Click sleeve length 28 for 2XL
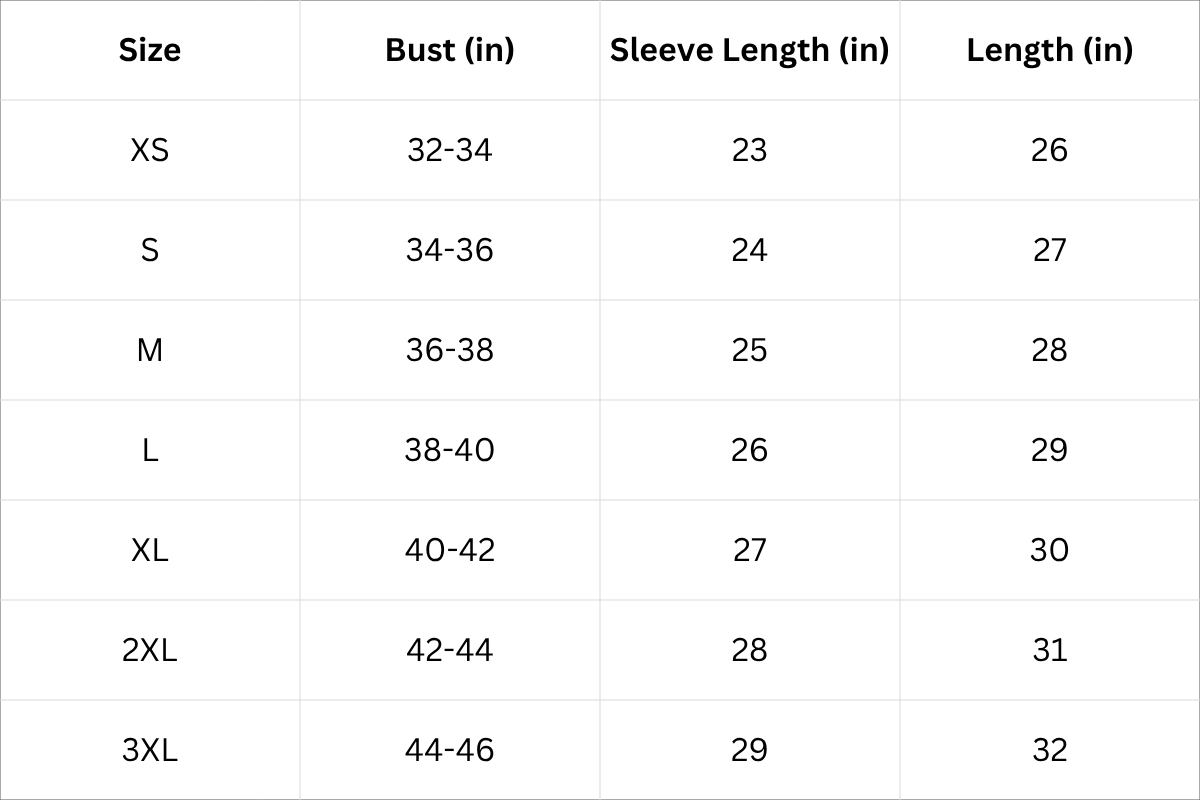This screenshot has height=800, width=1200. 750,650
